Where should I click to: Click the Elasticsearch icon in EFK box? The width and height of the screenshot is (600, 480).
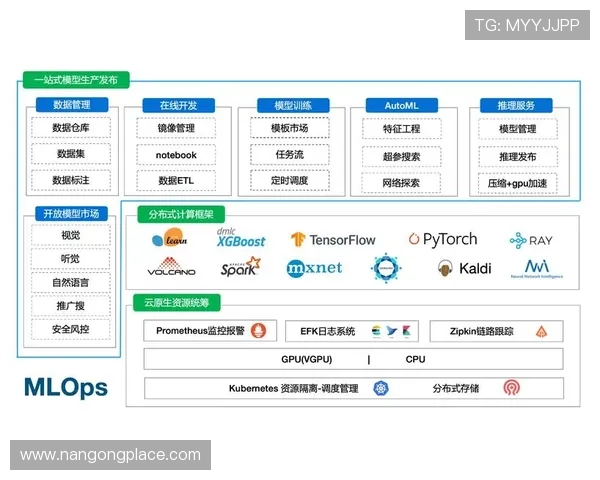tap(377, 331)
